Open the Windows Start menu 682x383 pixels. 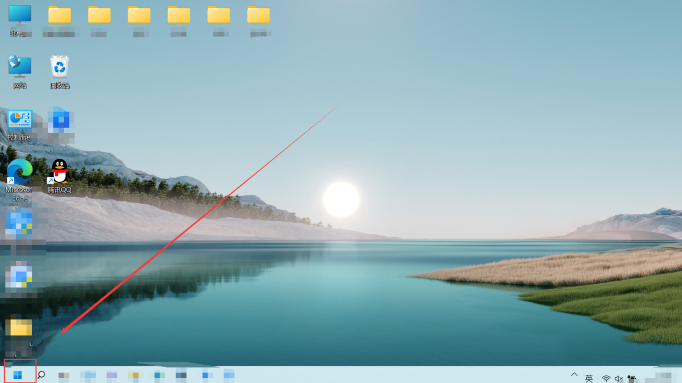18,375
